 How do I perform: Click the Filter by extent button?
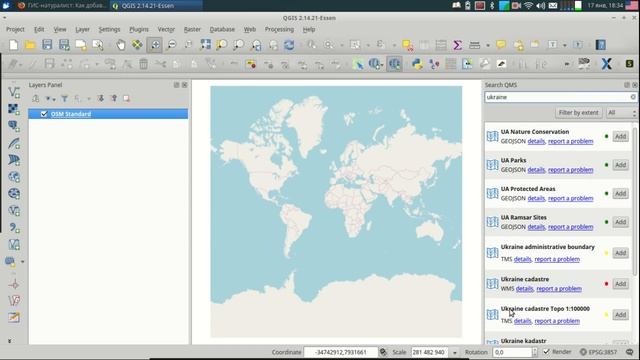578,113
